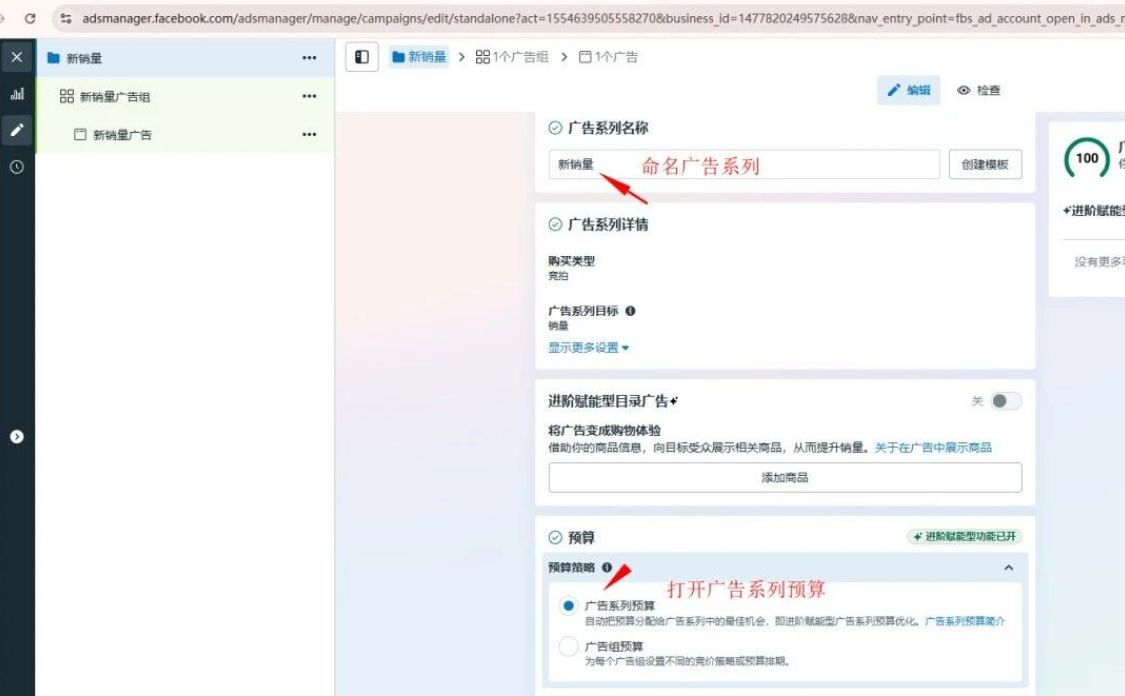Toggle 进阶赋能型目录广告 switch
This screenshot has height=696, width=1125.
pyautogui.click(x=1004, y=401)
